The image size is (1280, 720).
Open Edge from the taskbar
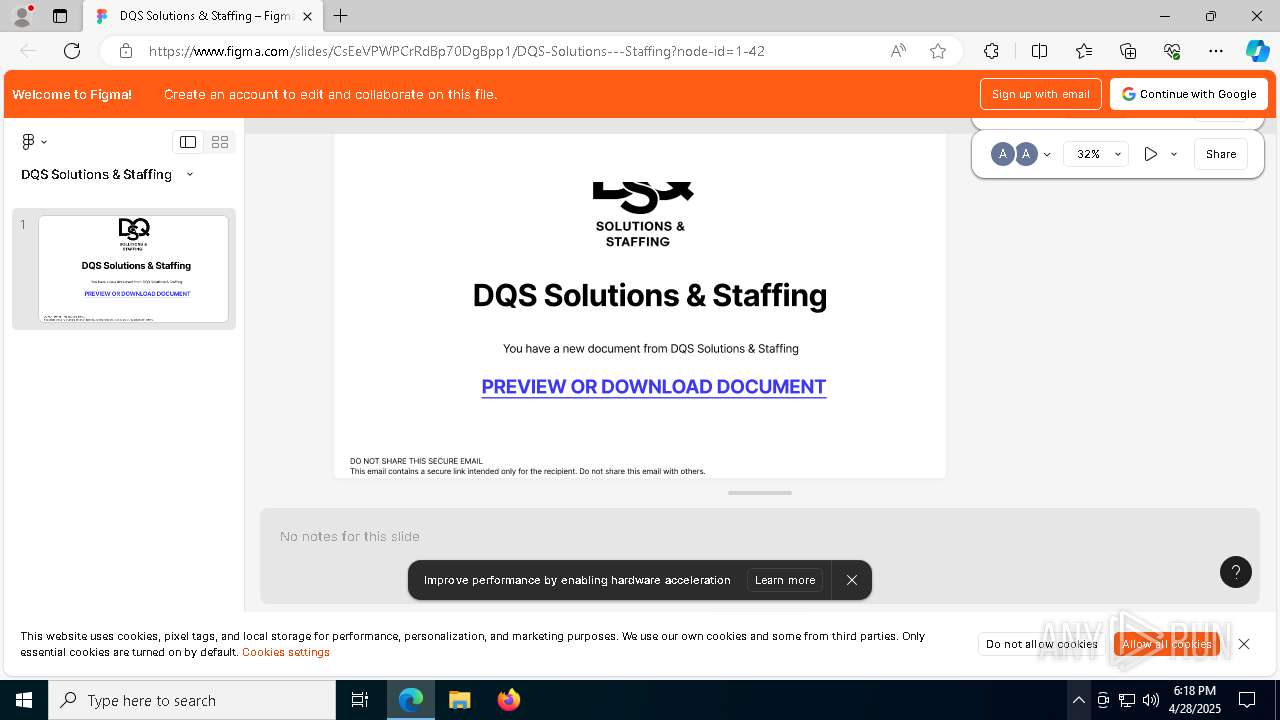[411, 700]
